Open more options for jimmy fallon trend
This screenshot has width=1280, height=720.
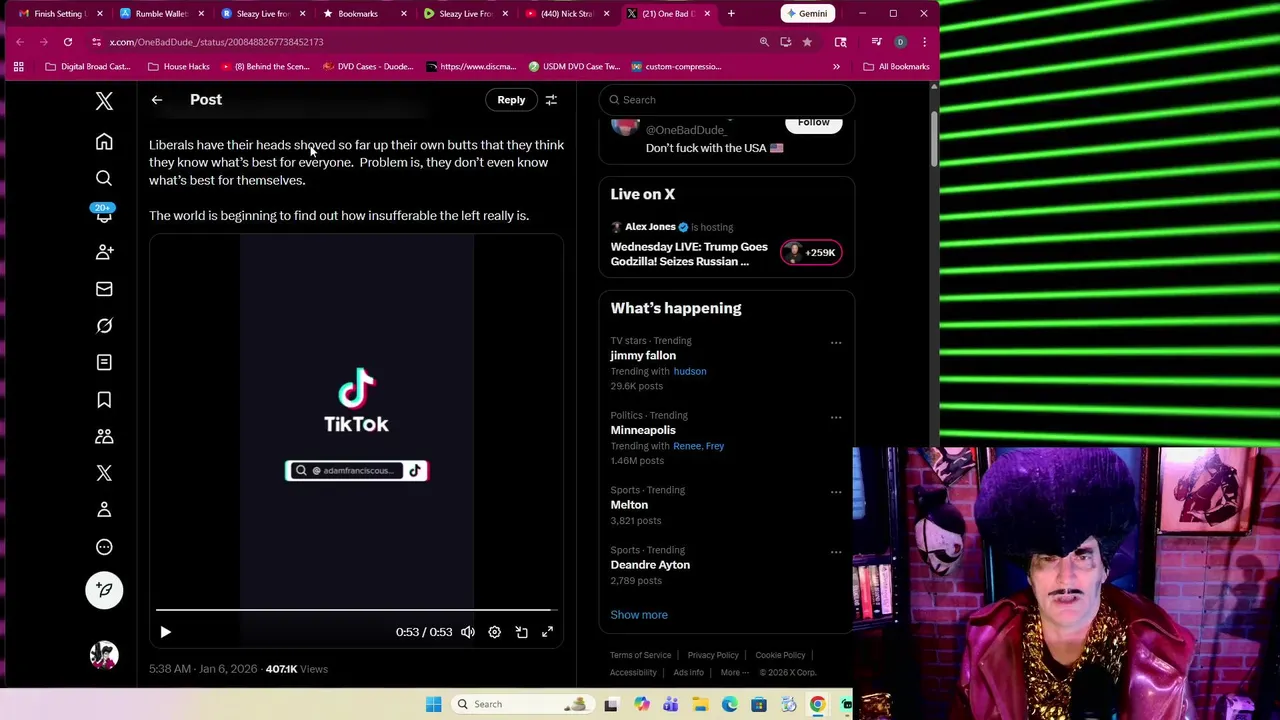tap(836, 343)
